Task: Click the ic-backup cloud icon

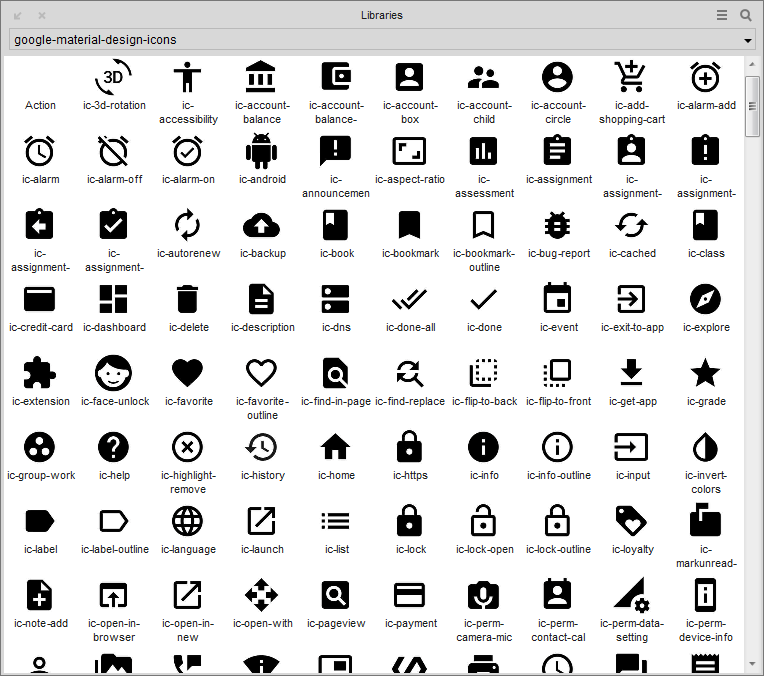Action: [x=262, y=225]
